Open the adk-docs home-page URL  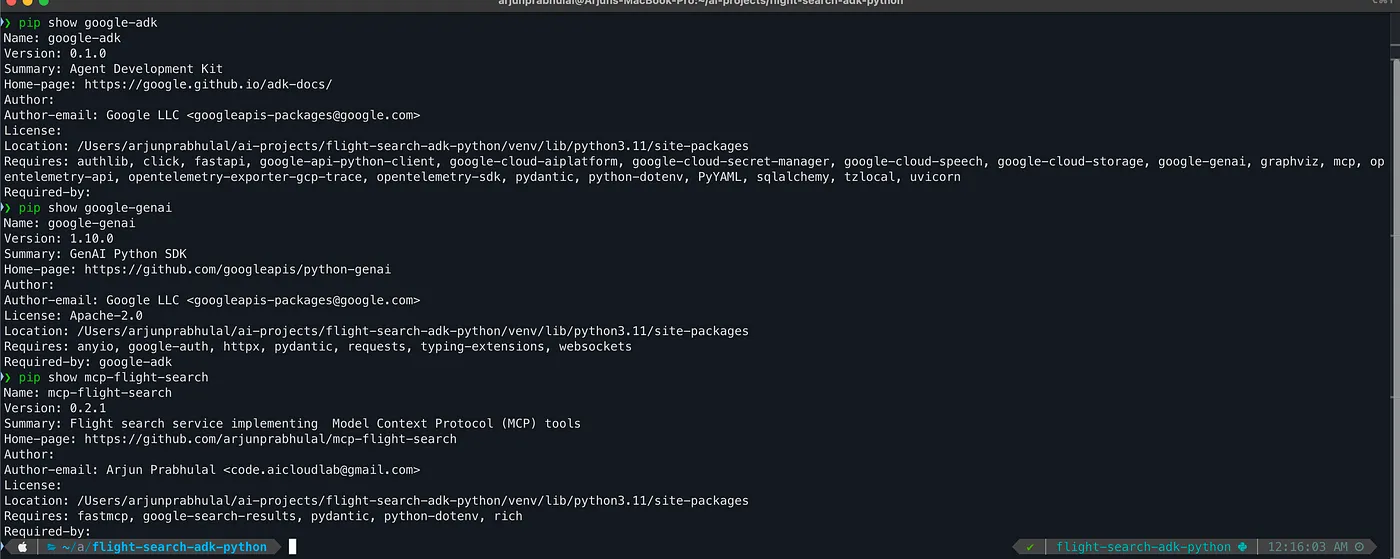pos(208,84)
